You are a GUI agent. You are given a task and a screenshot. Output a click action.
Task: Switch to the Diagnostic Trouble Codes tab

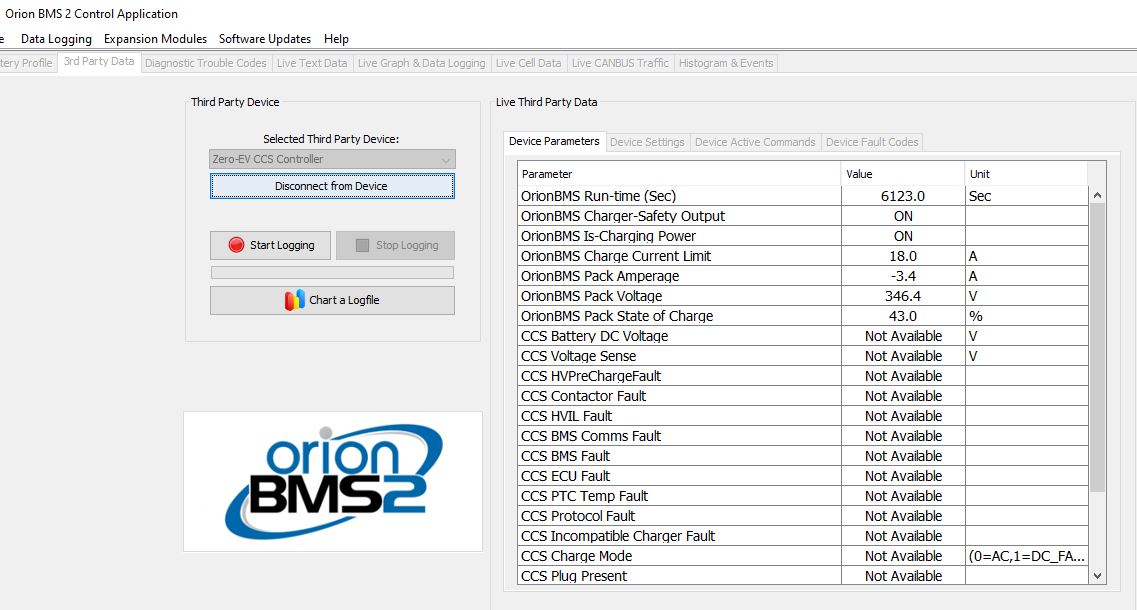point(206,63)
